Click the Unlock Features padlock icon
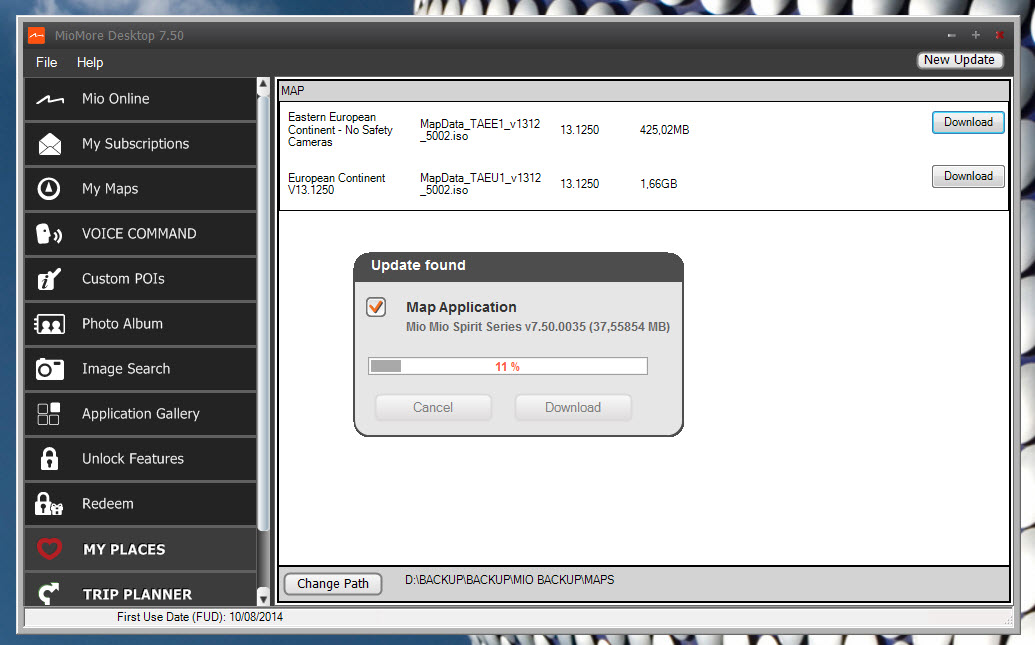 50,458
